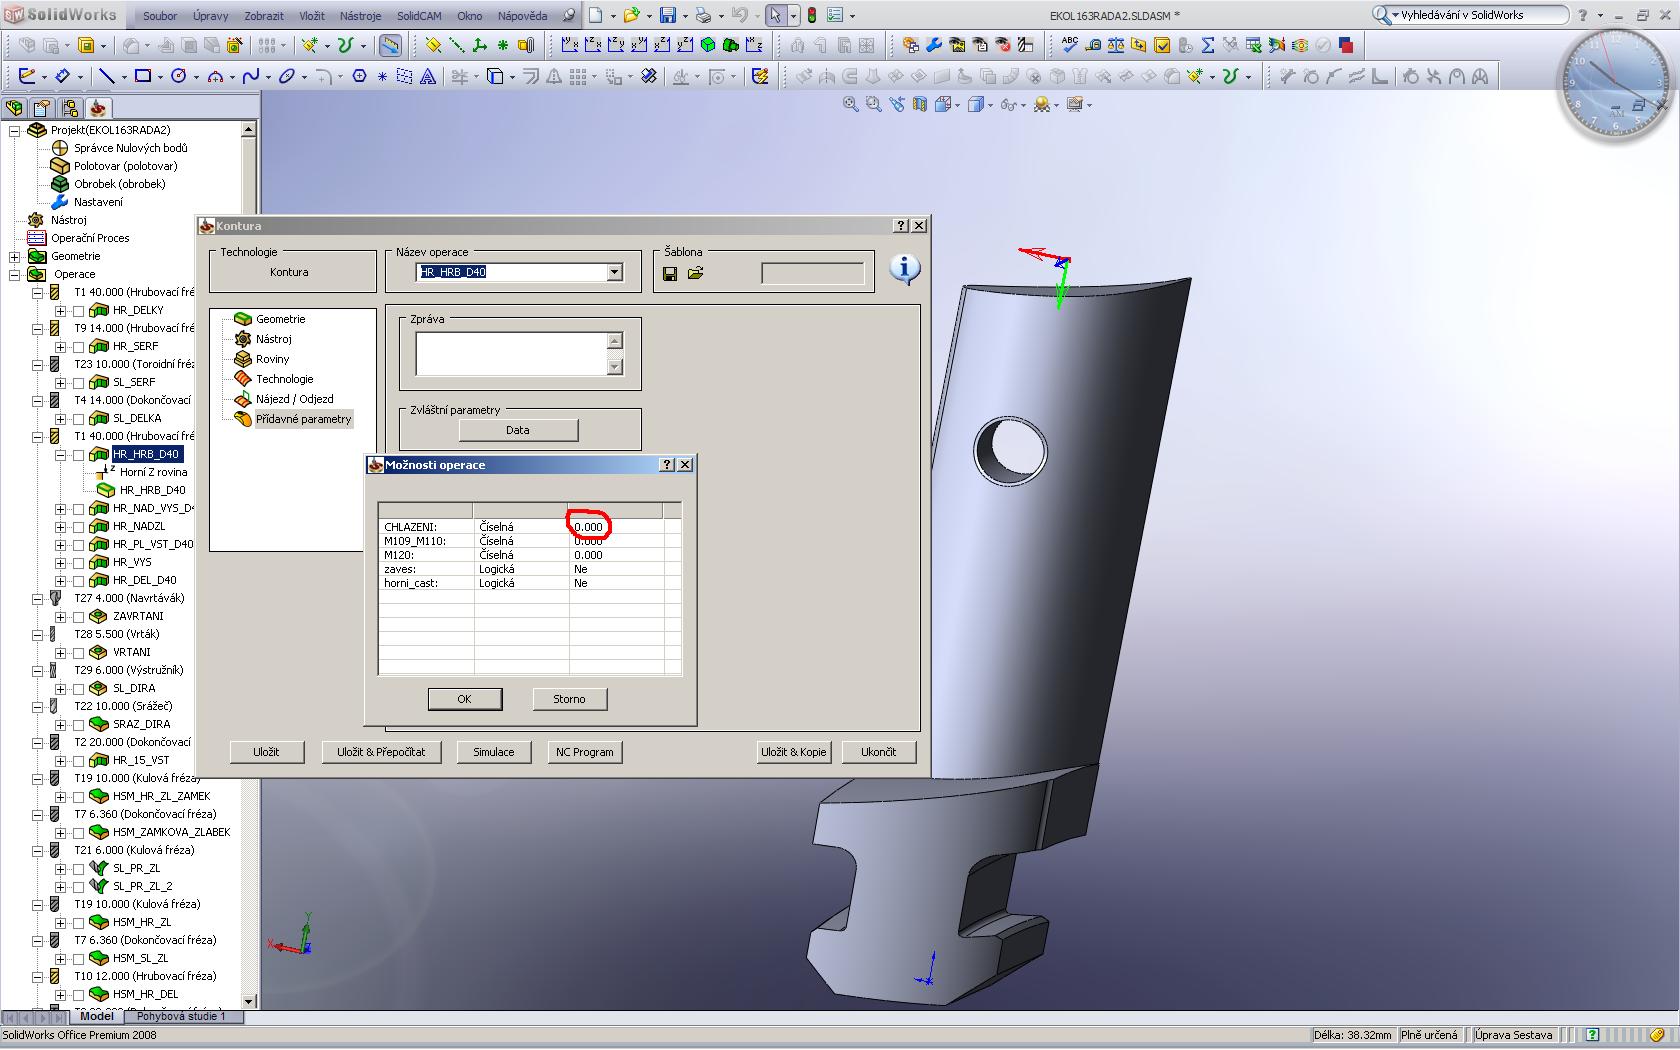
Task: Click the Uložit & Přepočítat button
Action: tap(381, 752)
